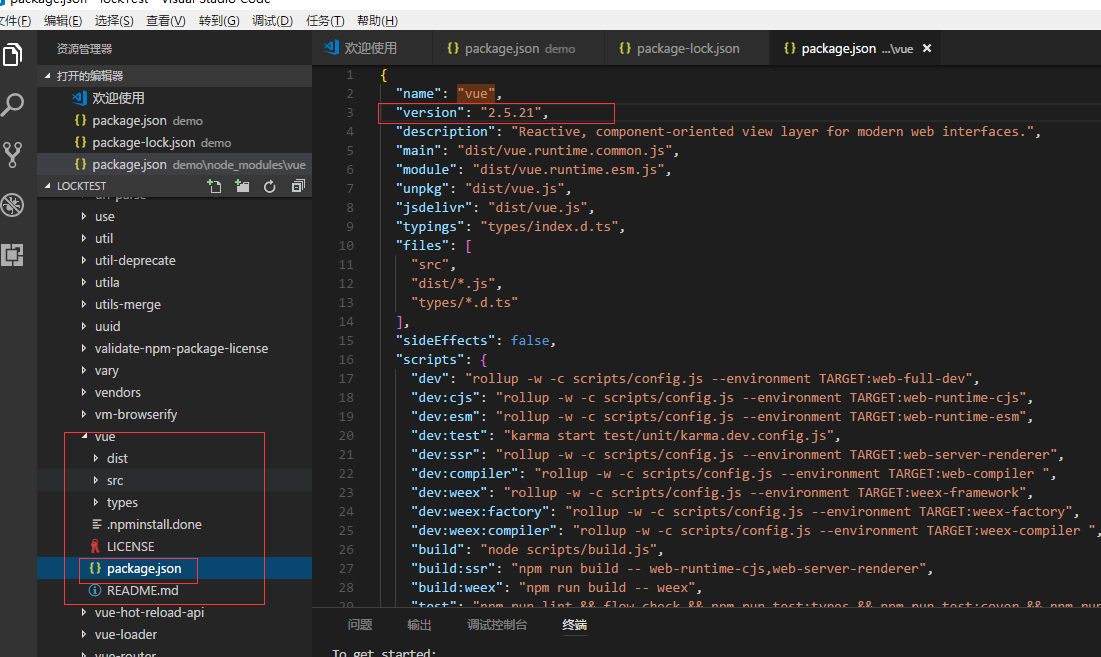Click the New File icon in LOCKTEST header
This screenshot has height=657, width=1101.
[x=213, y=186]
